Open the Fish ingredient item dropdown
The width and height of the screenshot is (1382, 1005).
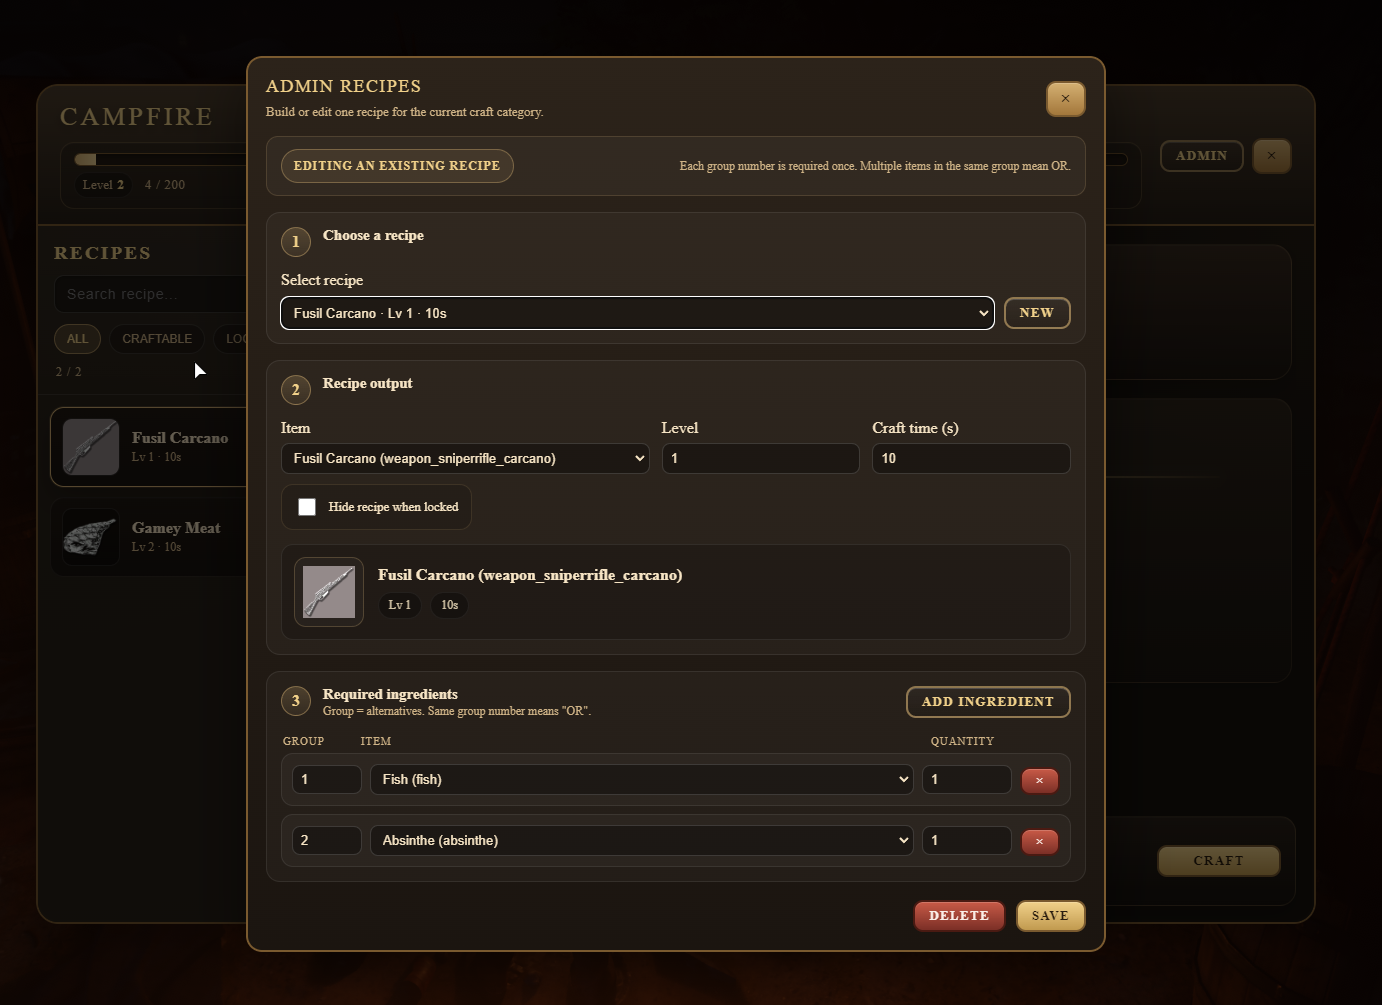coord(641,779)
